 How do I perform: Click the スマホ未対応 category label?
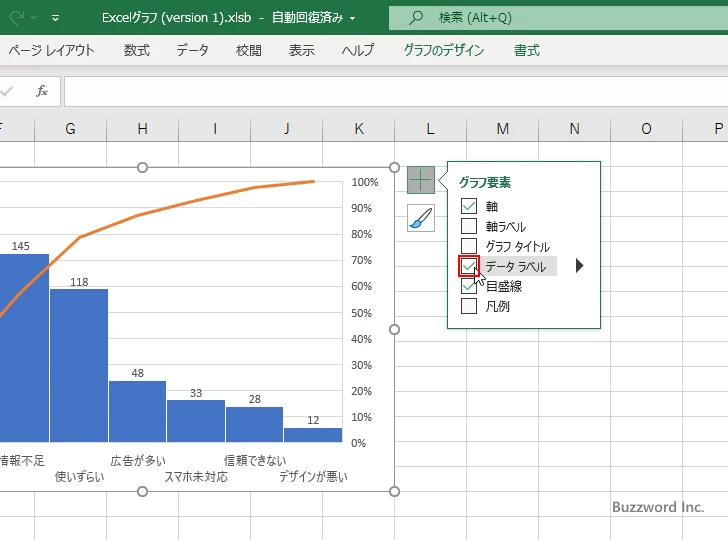point(196,476)
